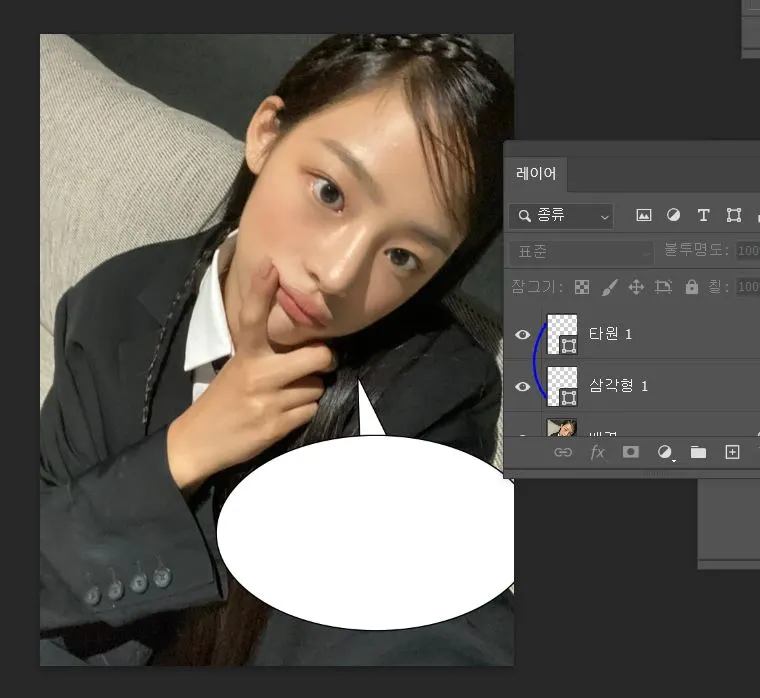Viewport: 760px width, 698px height.
Task: Click the 불투명도 opacity value field
Action: [x=748, y=251]
